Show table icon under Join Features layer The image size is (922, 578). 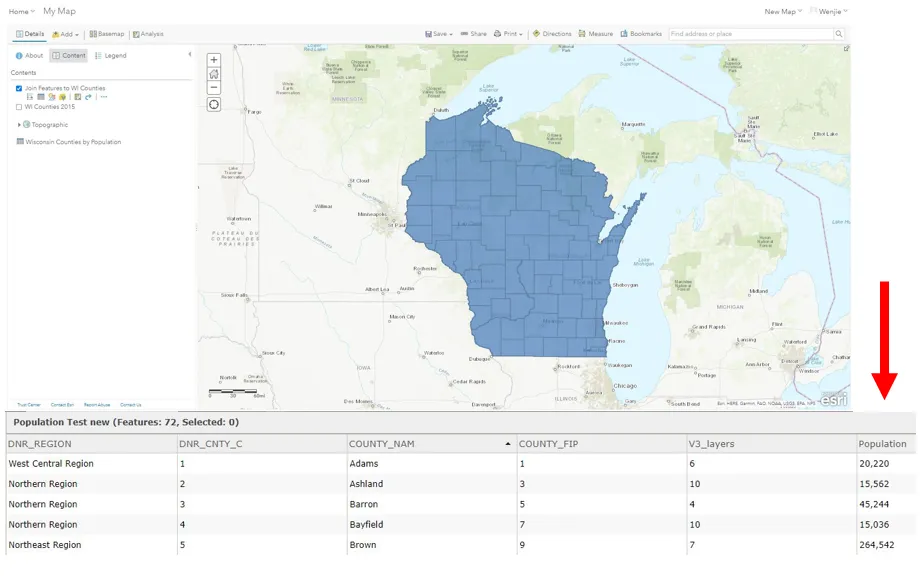[x=40, y=97]
